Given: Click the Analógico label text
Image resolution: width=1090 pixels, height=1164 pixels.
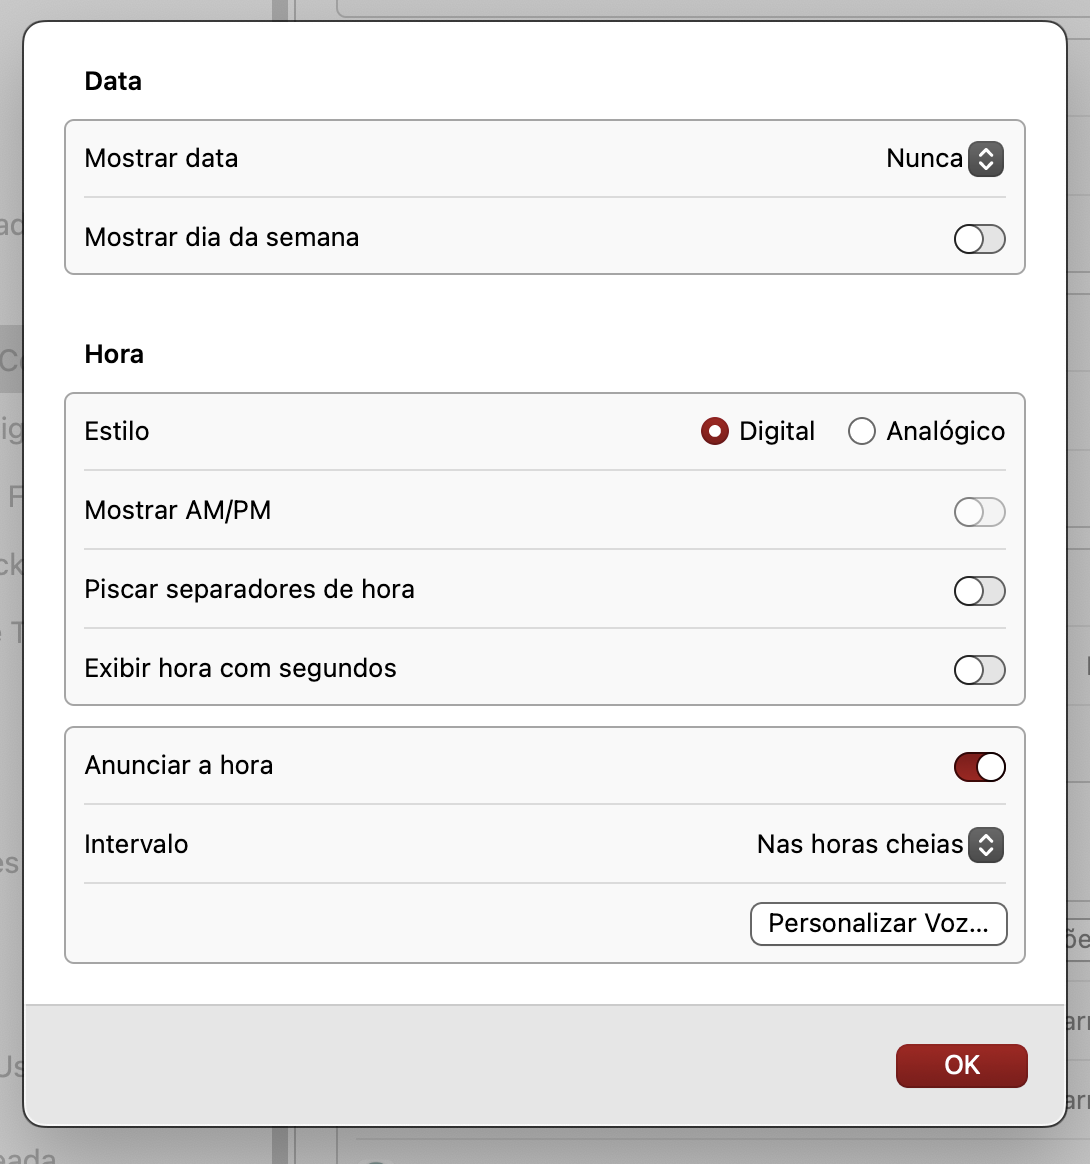Looking at the screenshot, I should pos(945,432).
